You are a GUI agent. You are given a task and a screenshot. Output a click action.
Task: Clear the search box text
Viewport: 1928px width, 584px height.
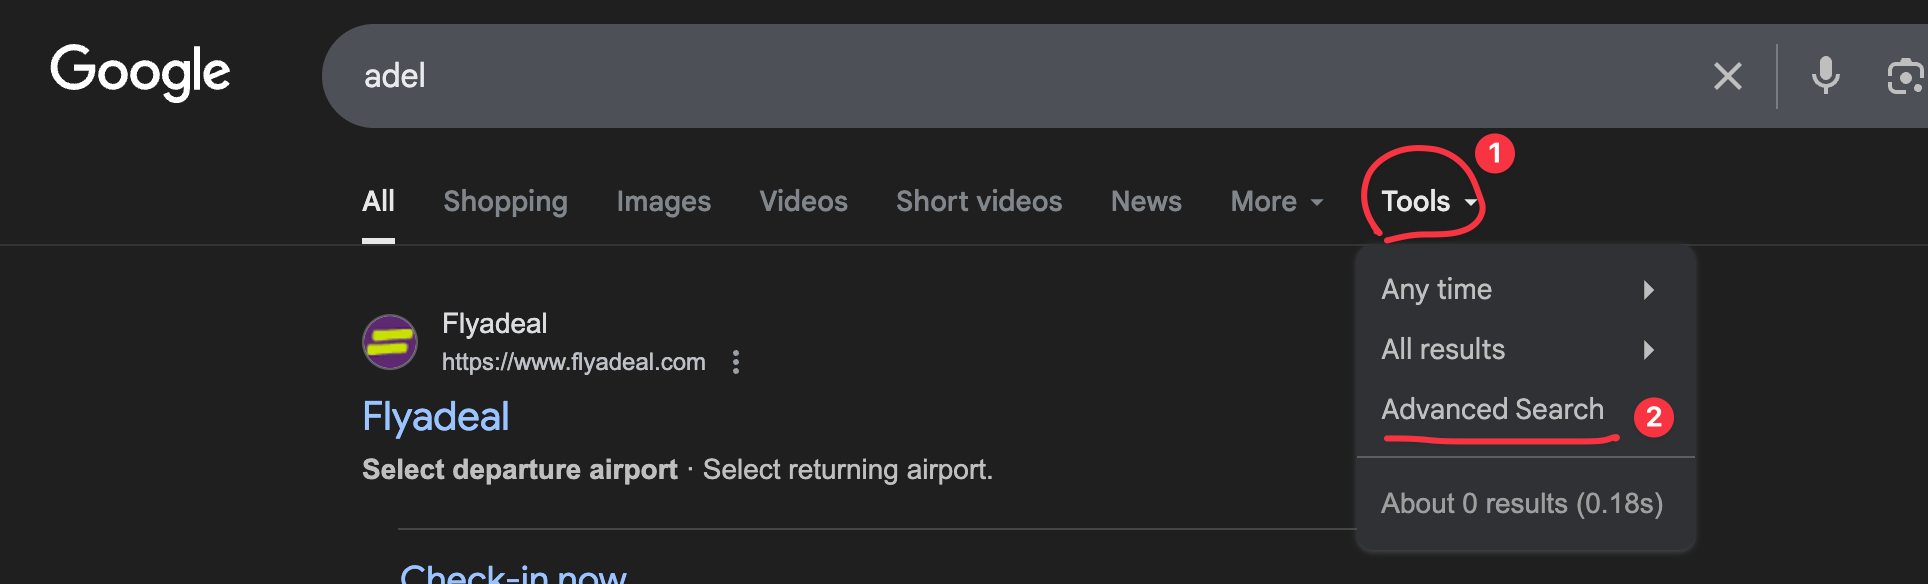coord(1727,76)
